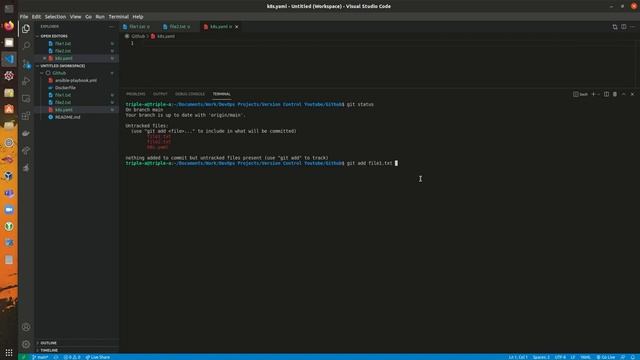Image resolution: width=640 pixels, height=360 pixels.
Task: Show Applications grid in Ubuntu dock
Action: tap(9, 352)
